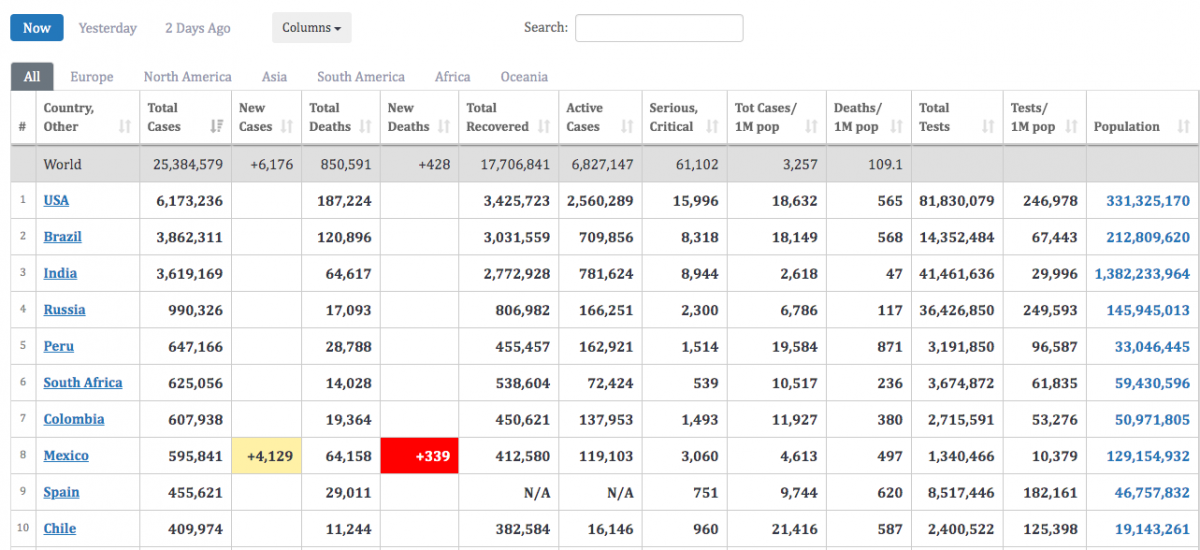This screenshot has width=1200, height=550.
Task: Sort by Total Cases column arrow icon
Action: click(217, 127)
